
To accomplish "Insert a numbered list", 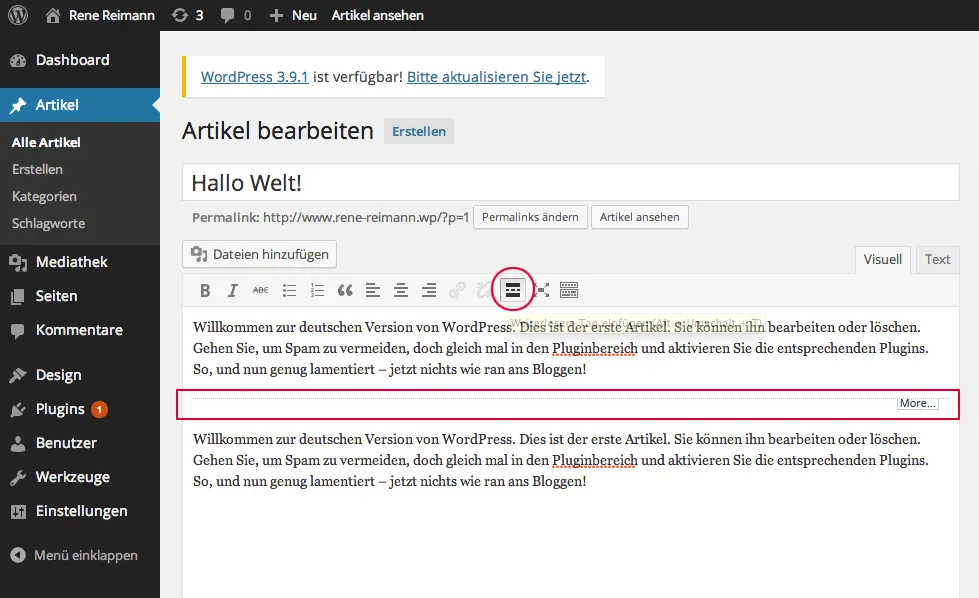I will tap(317, 290).
